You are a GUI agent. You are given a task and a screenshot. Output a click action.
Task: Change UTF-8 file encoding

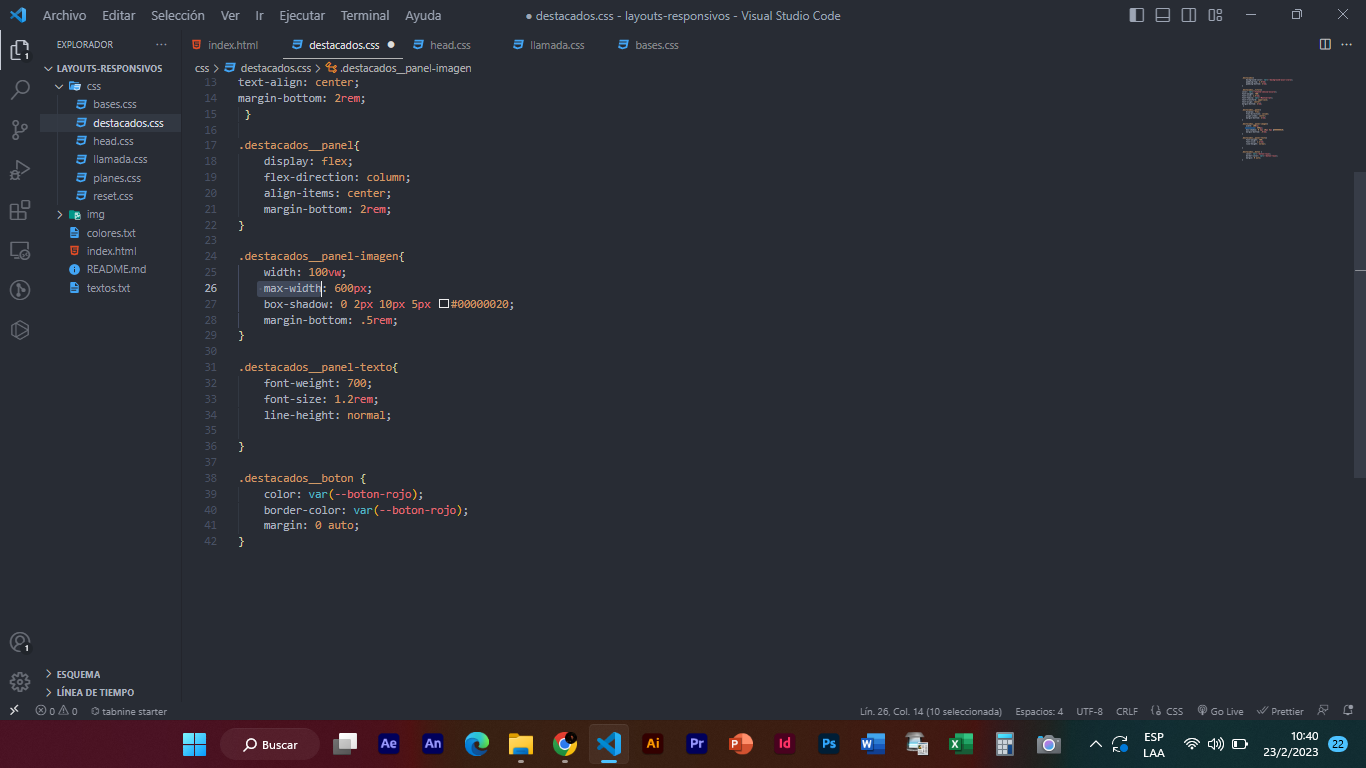[x=1089, y=711]
